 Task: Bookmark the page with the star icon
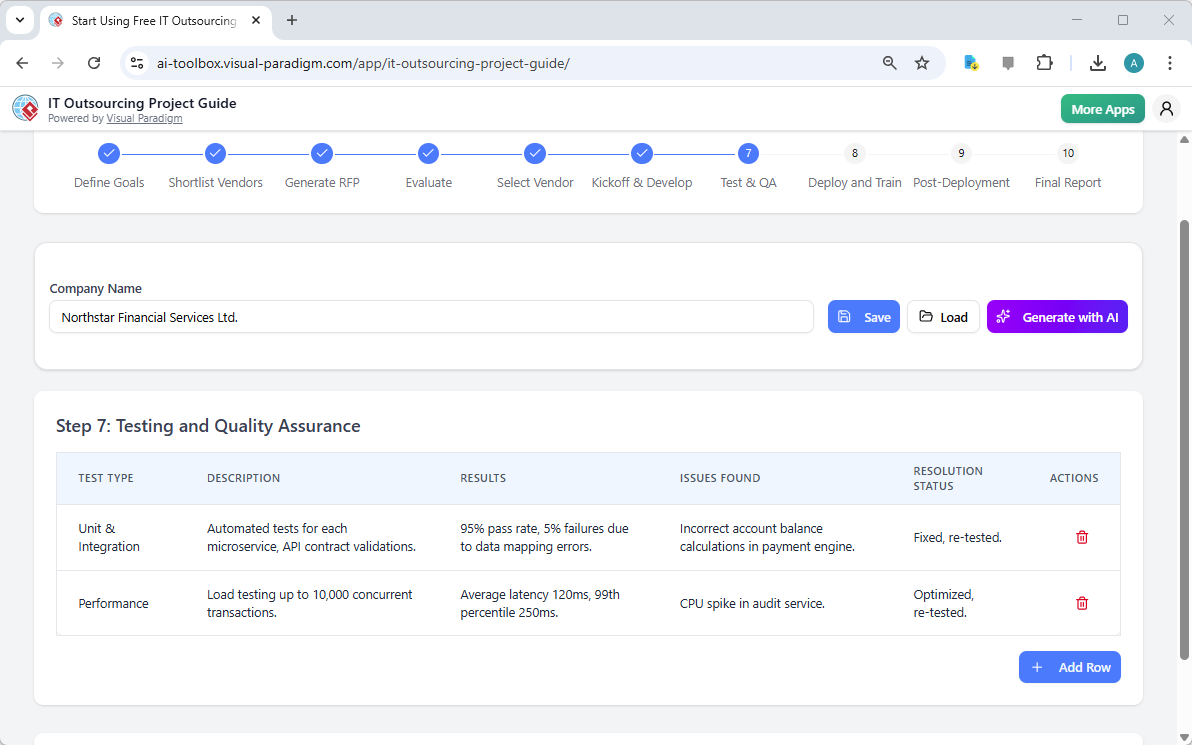921,62
